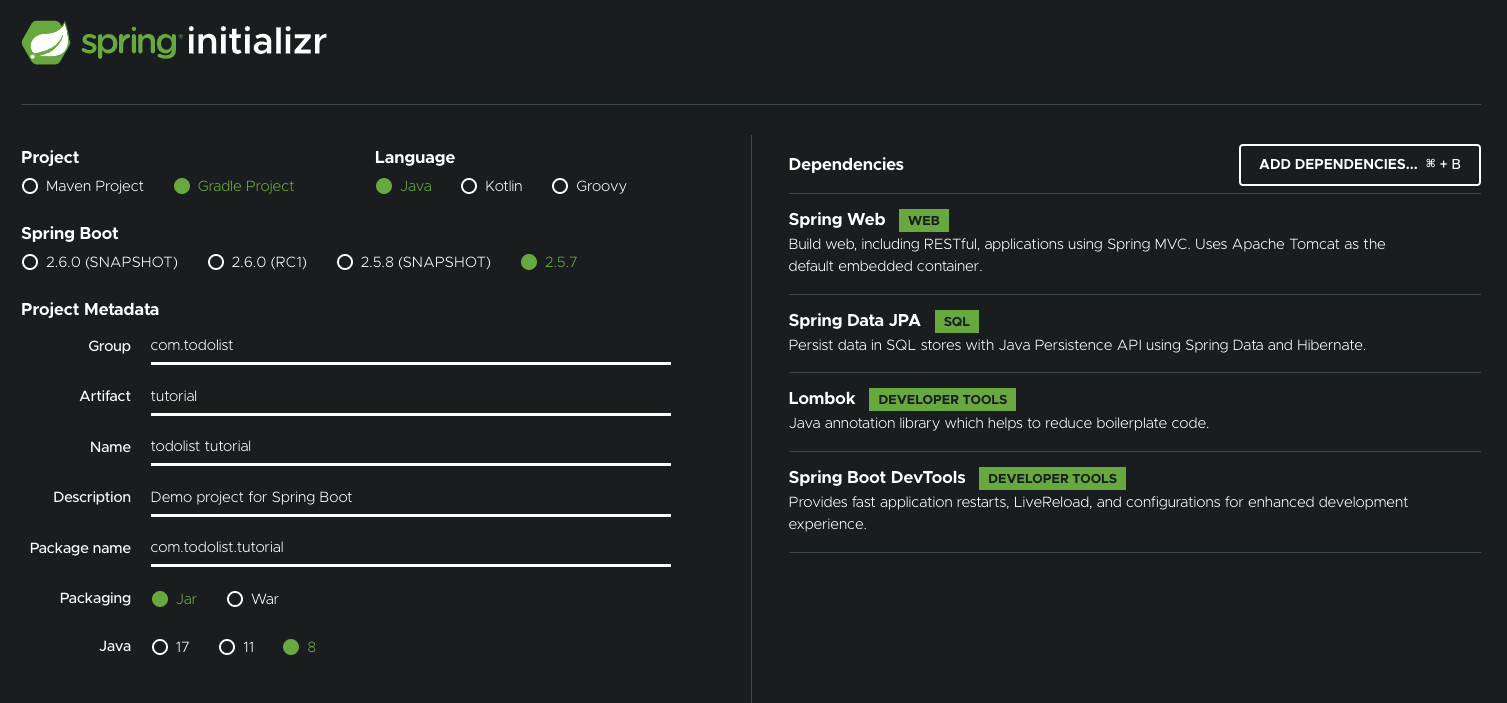Select Spring Boot 2.6.0 (SNAPSHOT)
This screenshot has width=1507, height=703.
click(30, 262)
